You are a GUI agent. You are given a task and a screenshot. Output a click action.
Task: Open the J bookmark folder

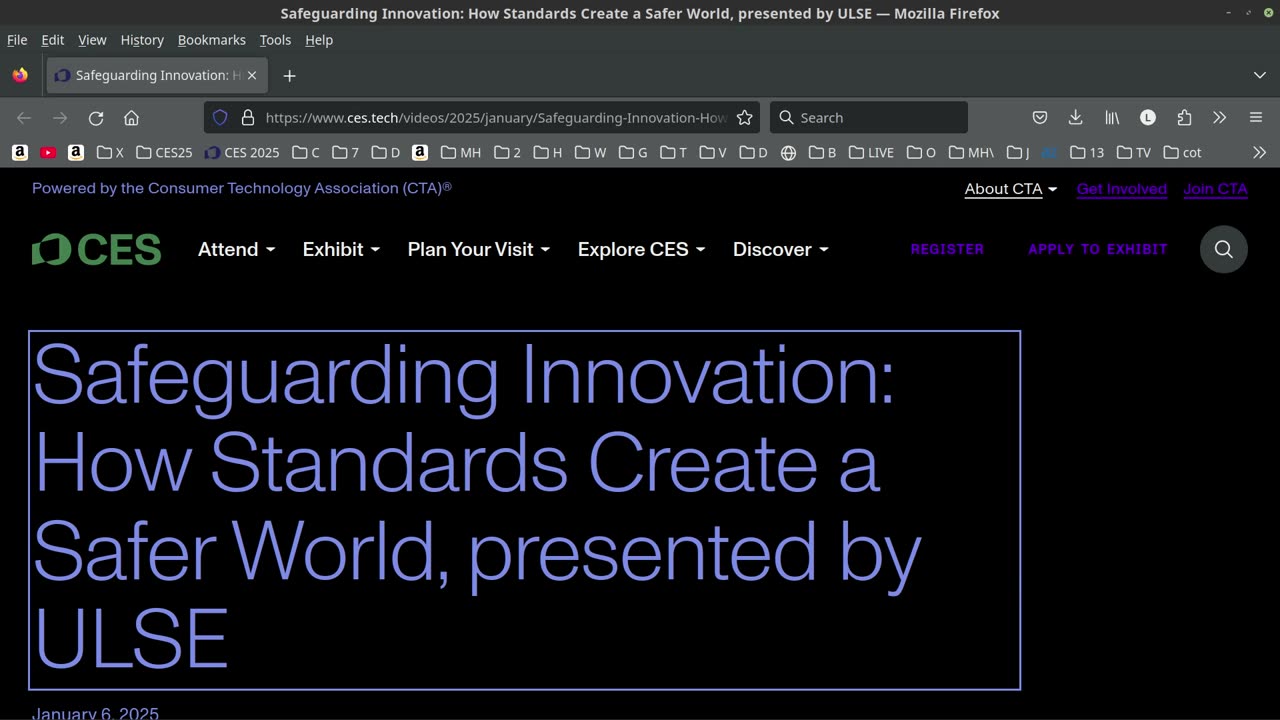coord(1018,153)
